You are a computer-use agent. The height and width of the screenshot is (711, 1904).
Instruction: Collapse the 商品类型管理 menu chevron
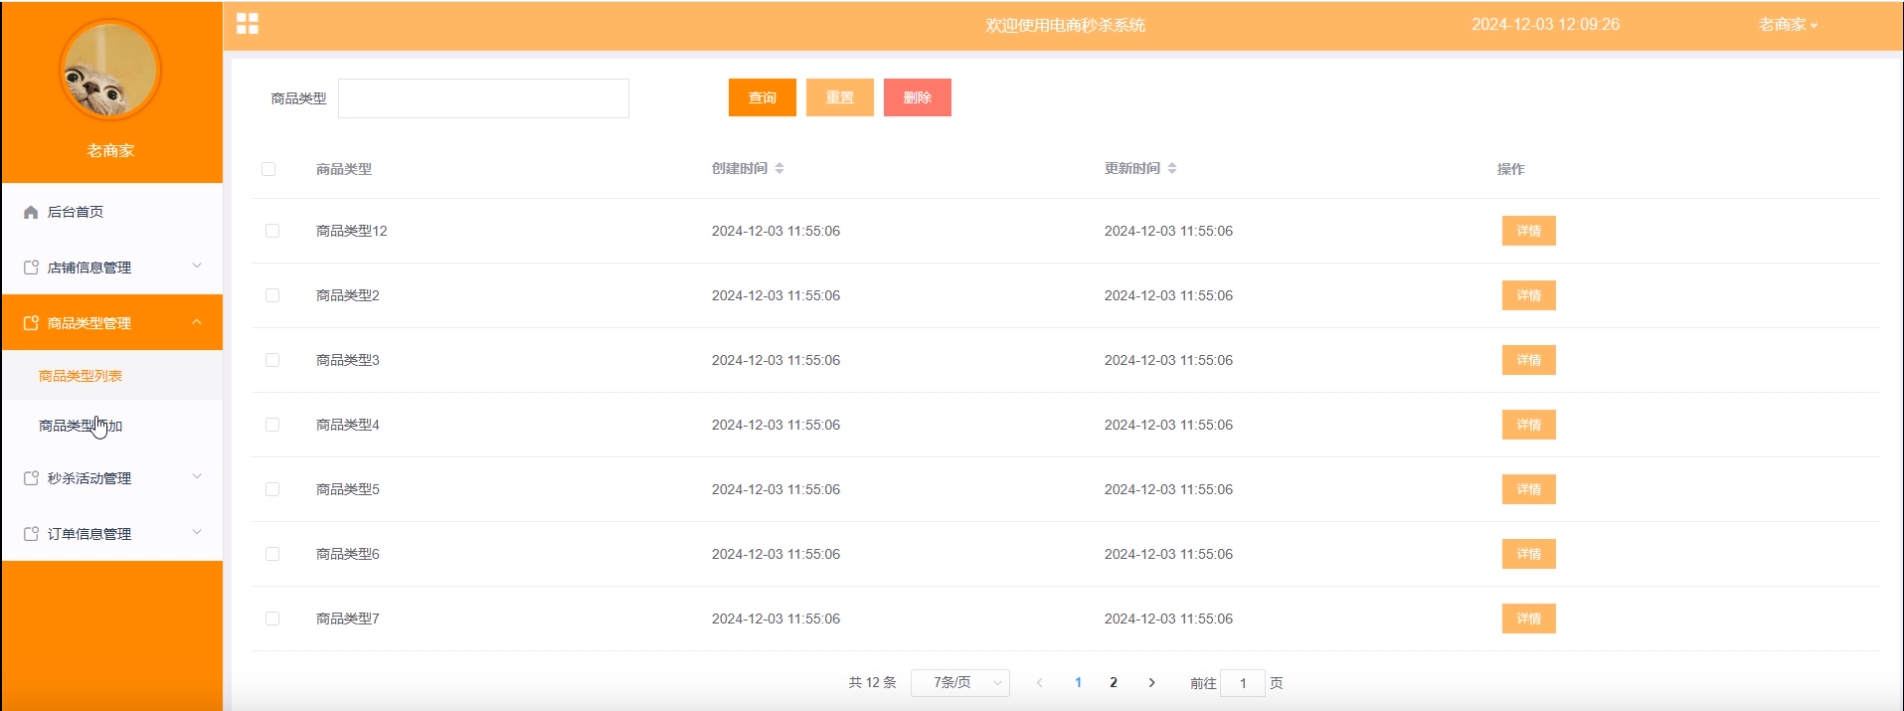(x=197, y=322)
